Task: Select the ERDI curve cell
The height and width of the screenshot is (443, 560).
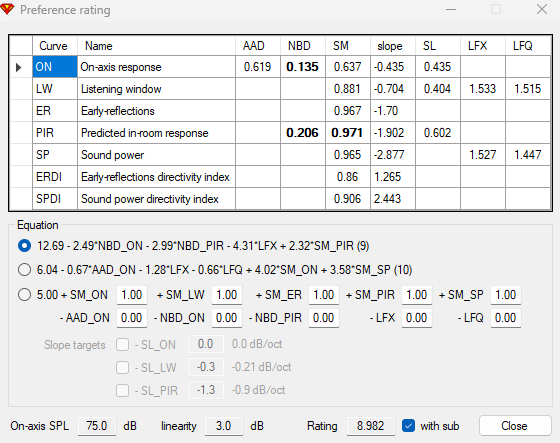Action: pyautogui.click(x=55, y=177)
